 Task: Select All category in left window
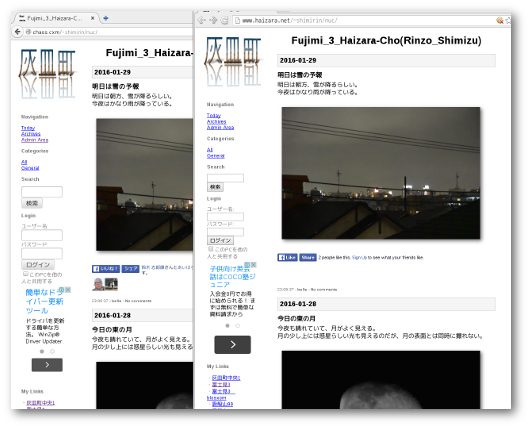(x=24, y=162)
